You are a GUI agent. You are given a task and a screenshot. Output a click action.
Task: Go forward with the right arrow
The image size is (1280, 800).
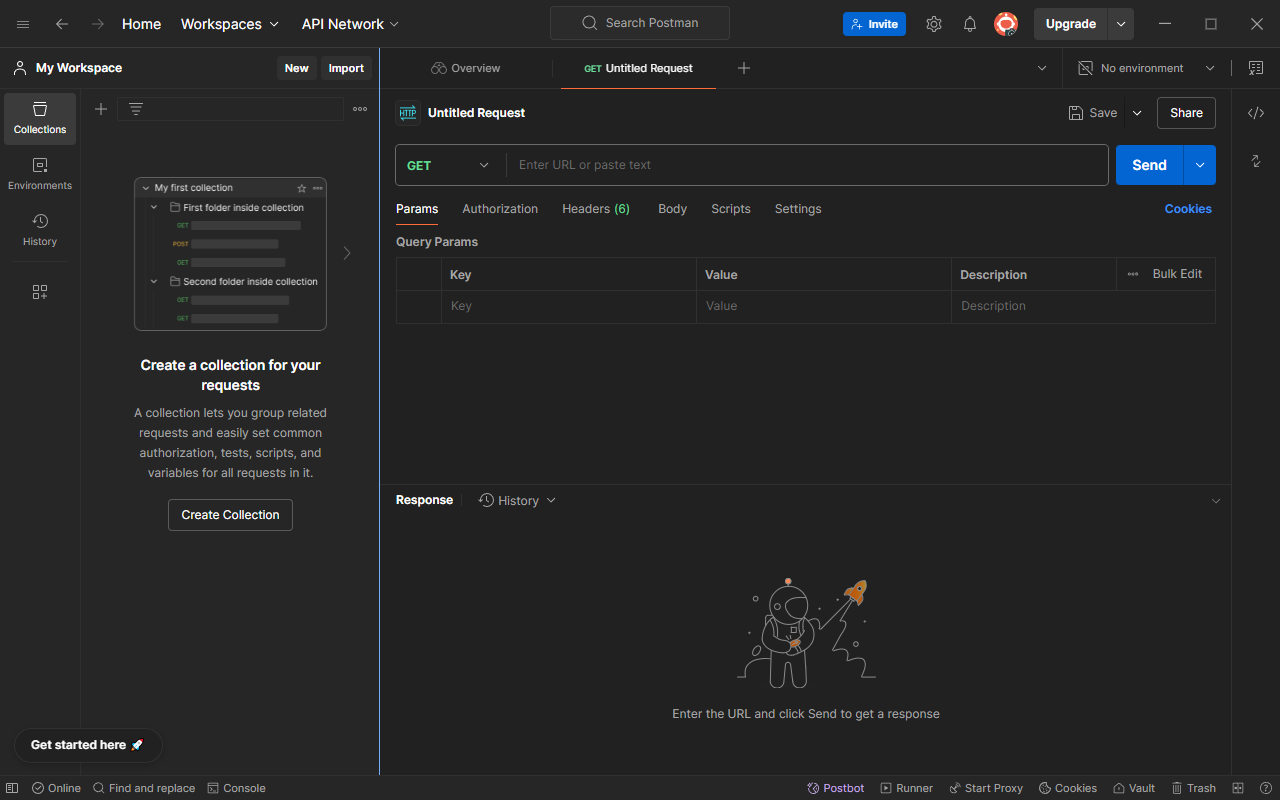pos(98,24)
